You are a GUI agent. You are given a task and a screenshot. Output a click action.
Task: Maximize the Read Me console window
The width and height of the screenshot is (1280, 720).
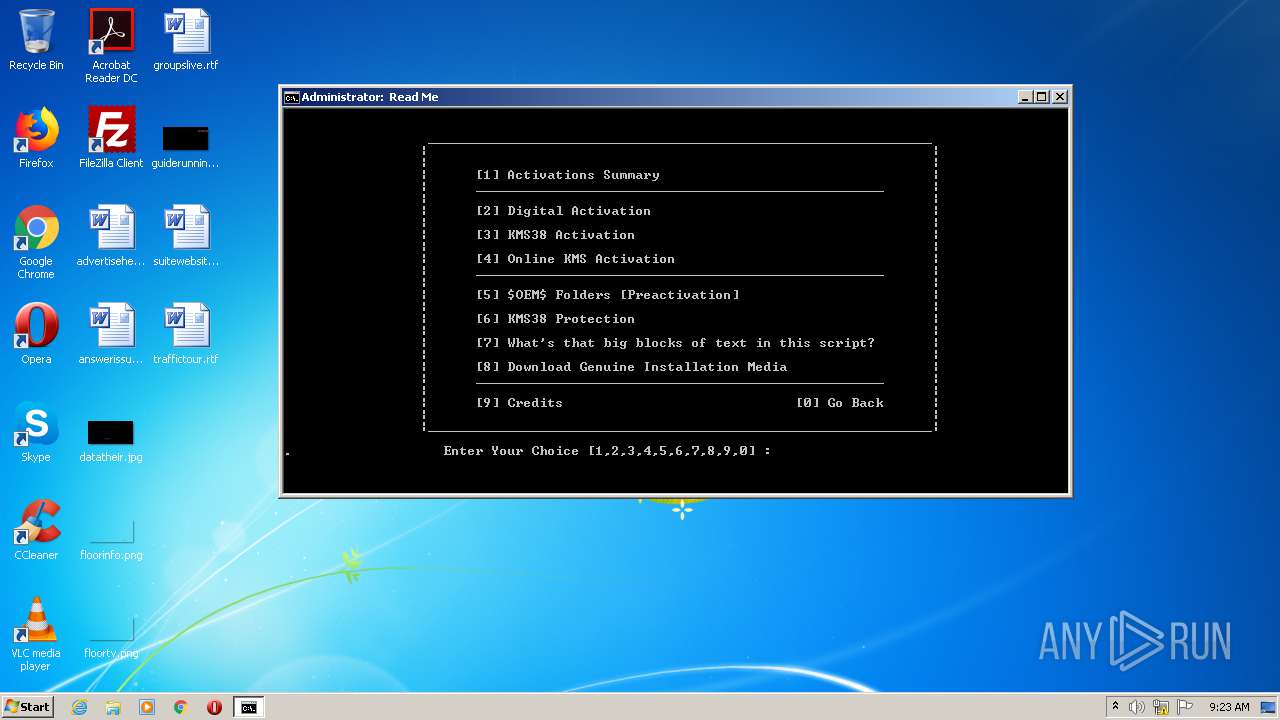(x=1042, y=97)
